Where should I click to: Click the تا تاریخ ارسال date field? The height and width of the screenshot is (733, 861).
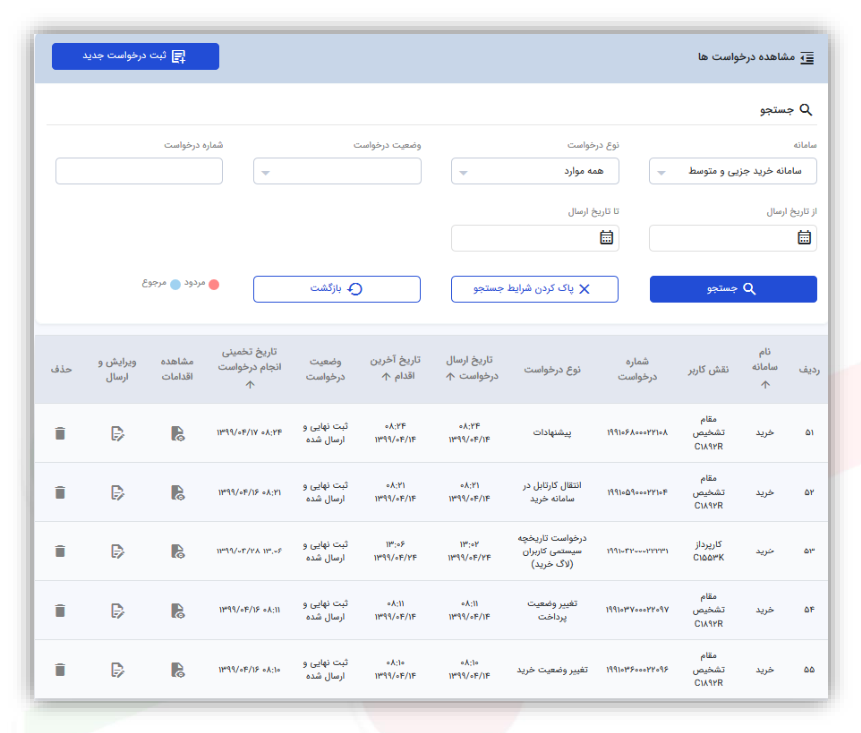[535, 238]
